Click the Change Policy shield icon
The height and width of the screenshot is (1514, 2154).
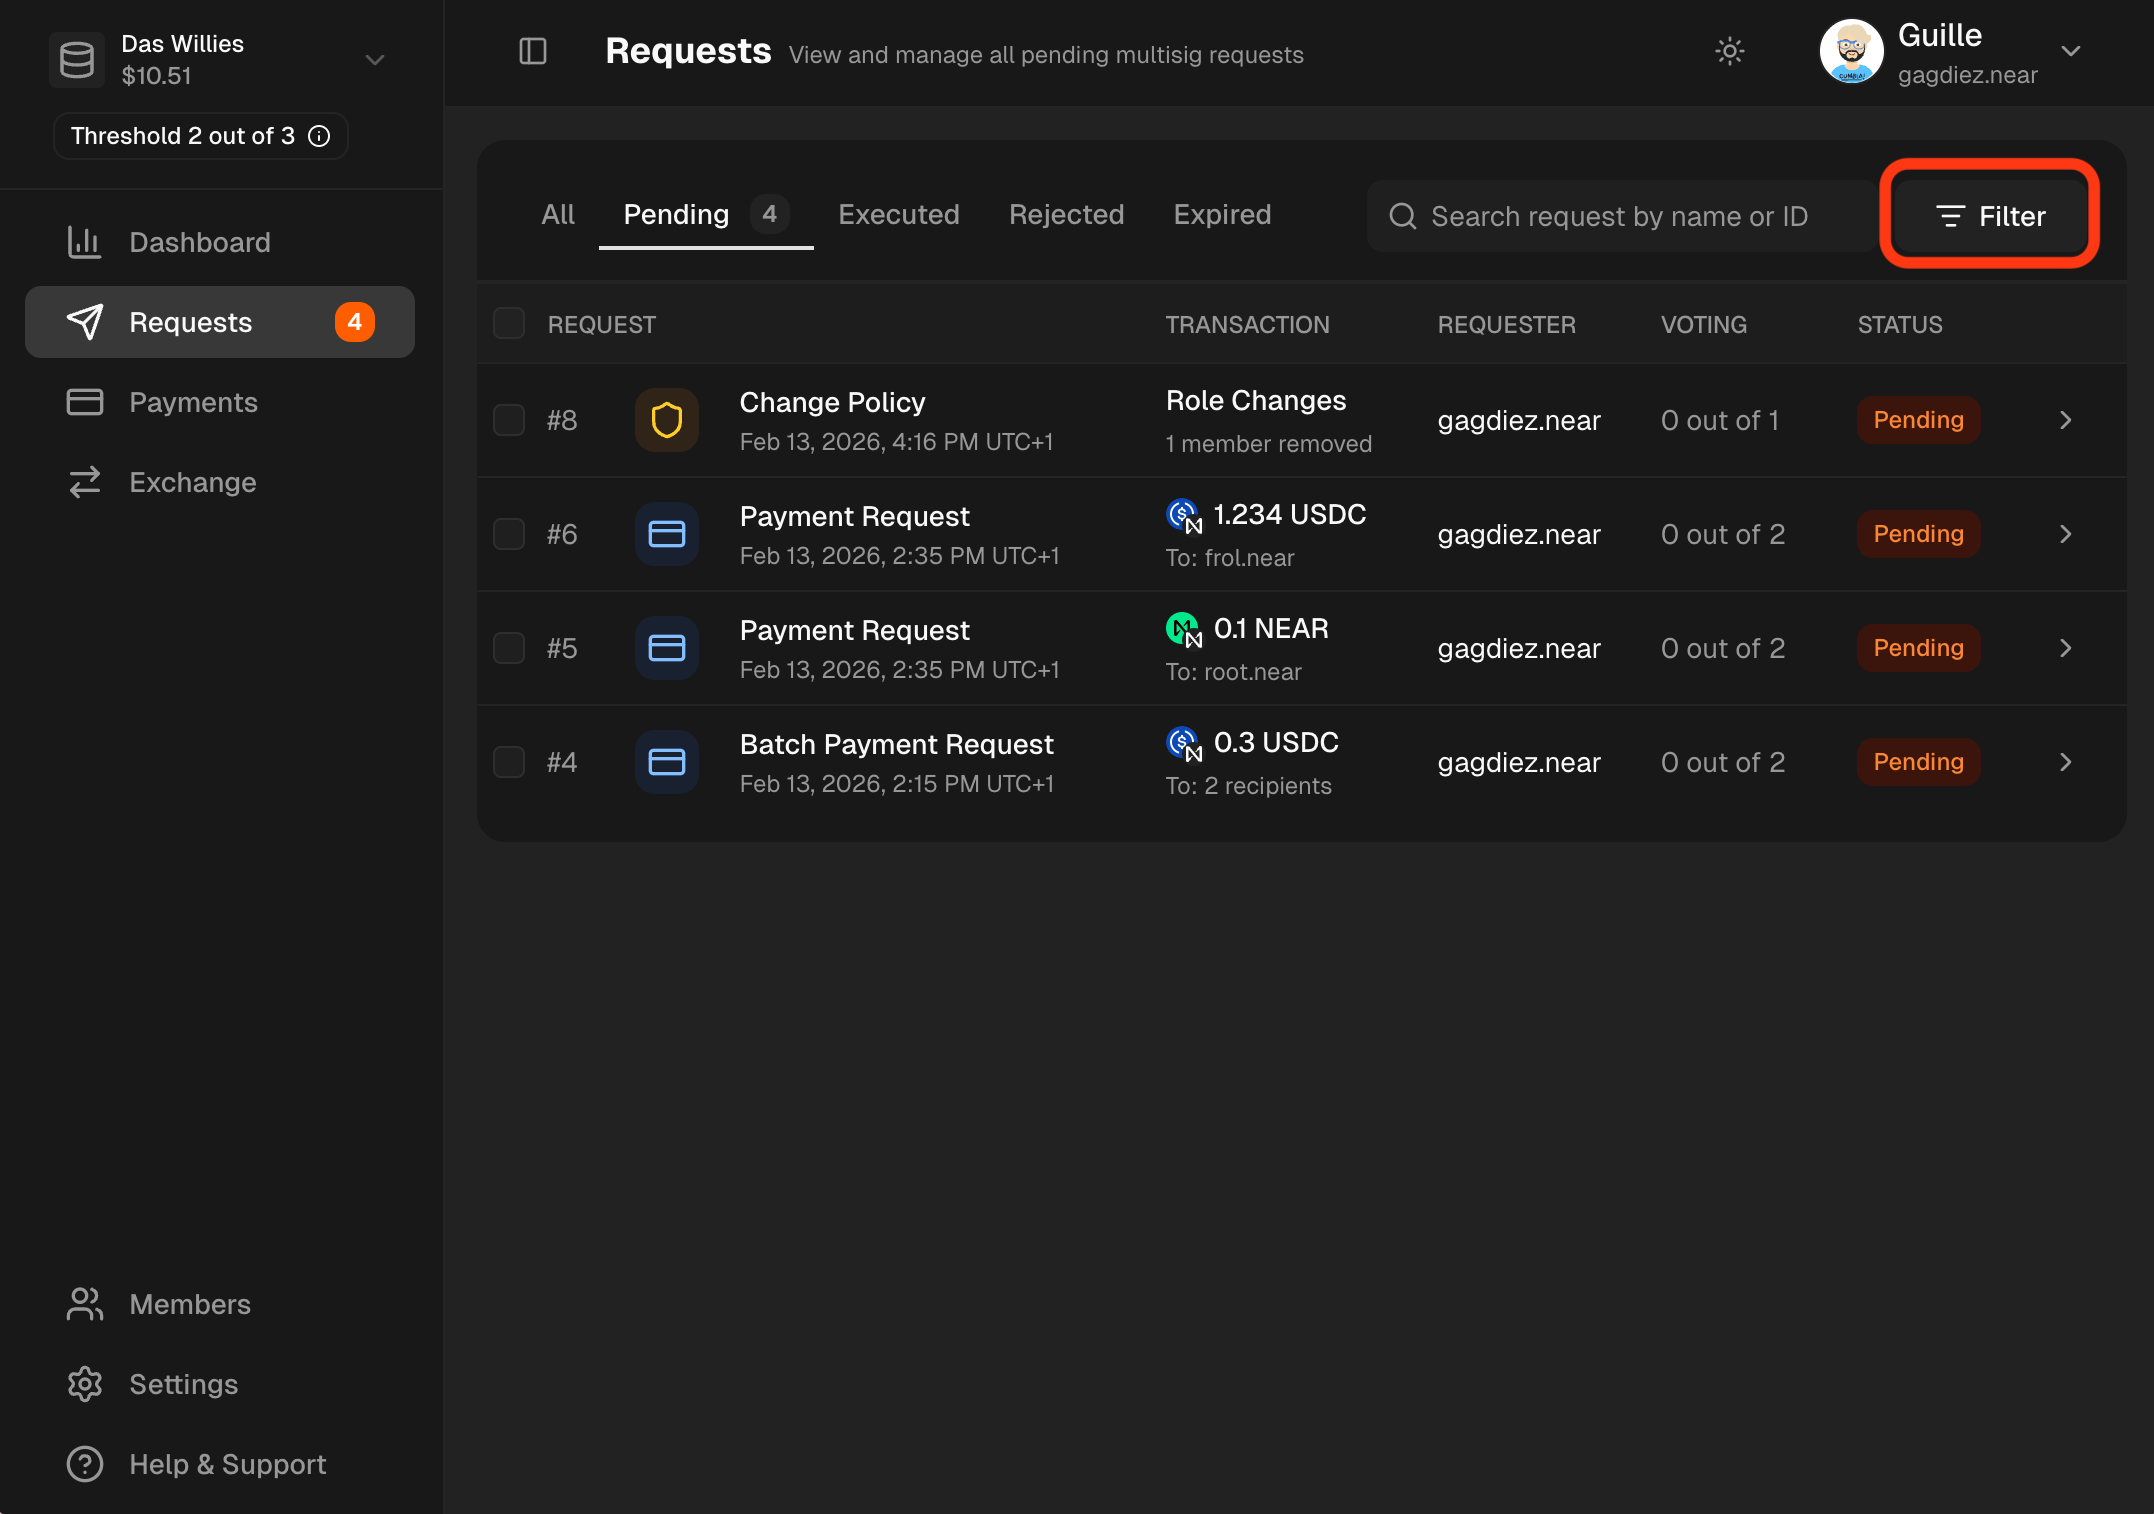coord(666,420)
